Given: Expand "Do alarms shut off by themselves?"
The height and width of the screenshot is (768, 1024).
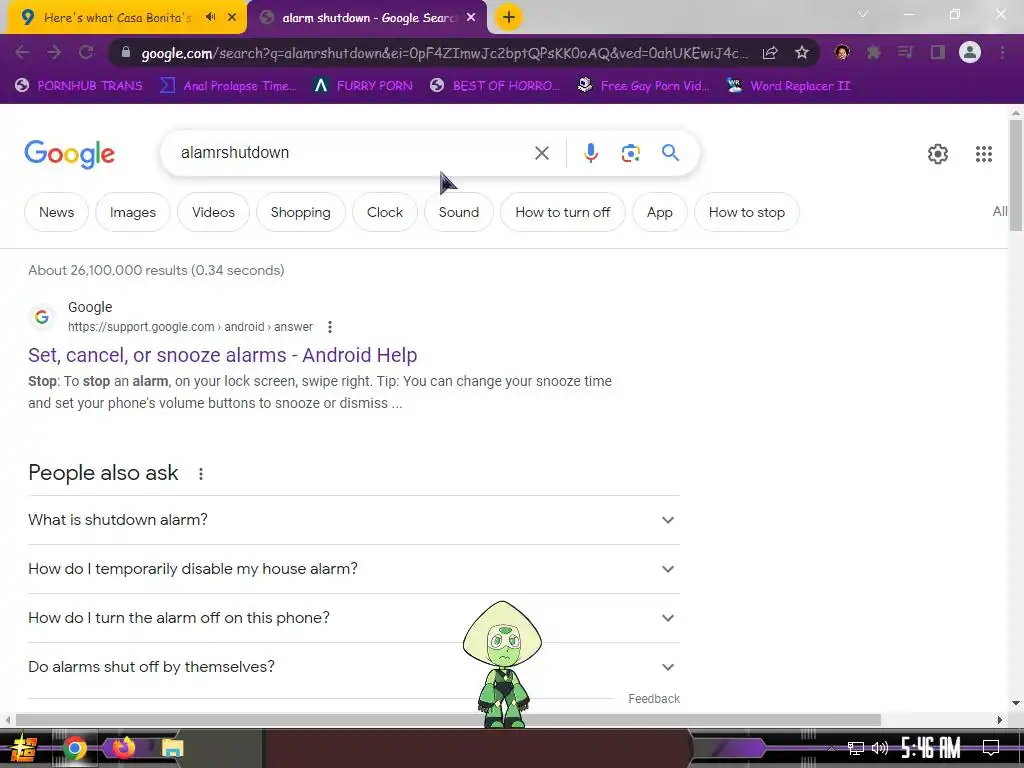Looking at the screenshot, I should 354,667.
